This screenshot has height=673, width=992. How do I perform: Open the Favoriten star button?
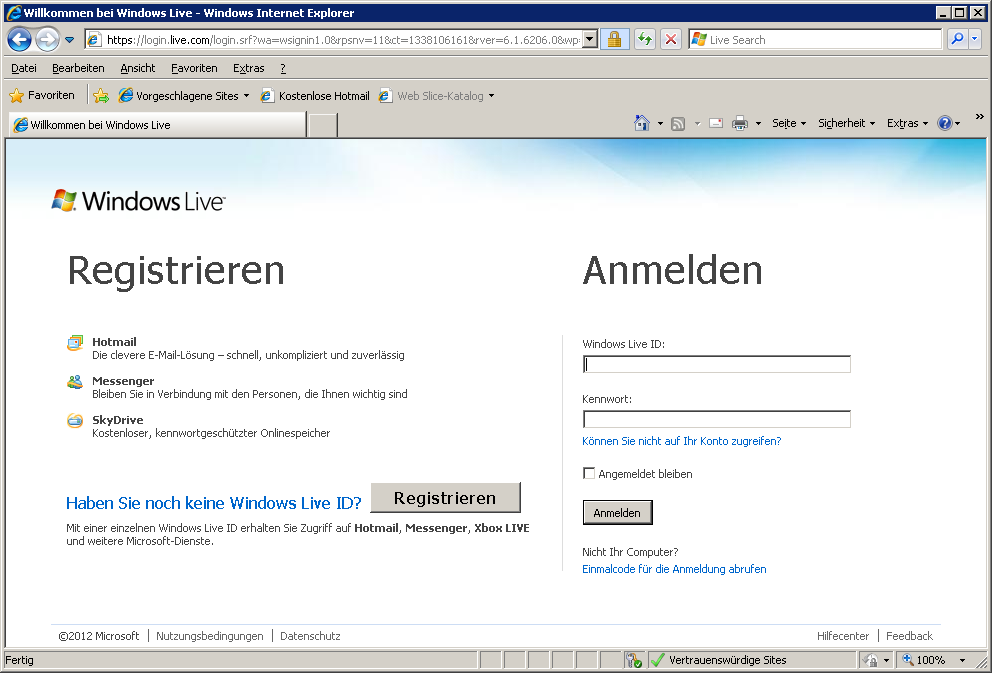coord(42,96)
